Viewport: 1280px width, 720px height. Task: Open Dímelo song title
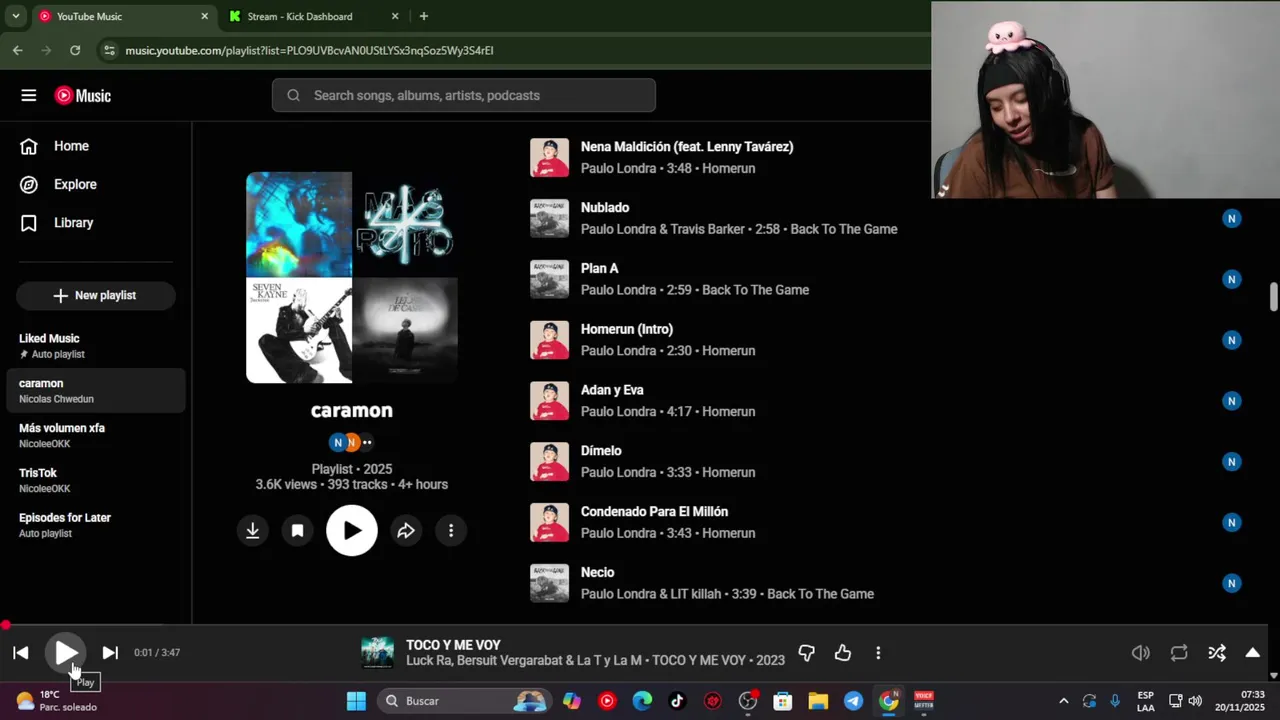coord(601,451)
